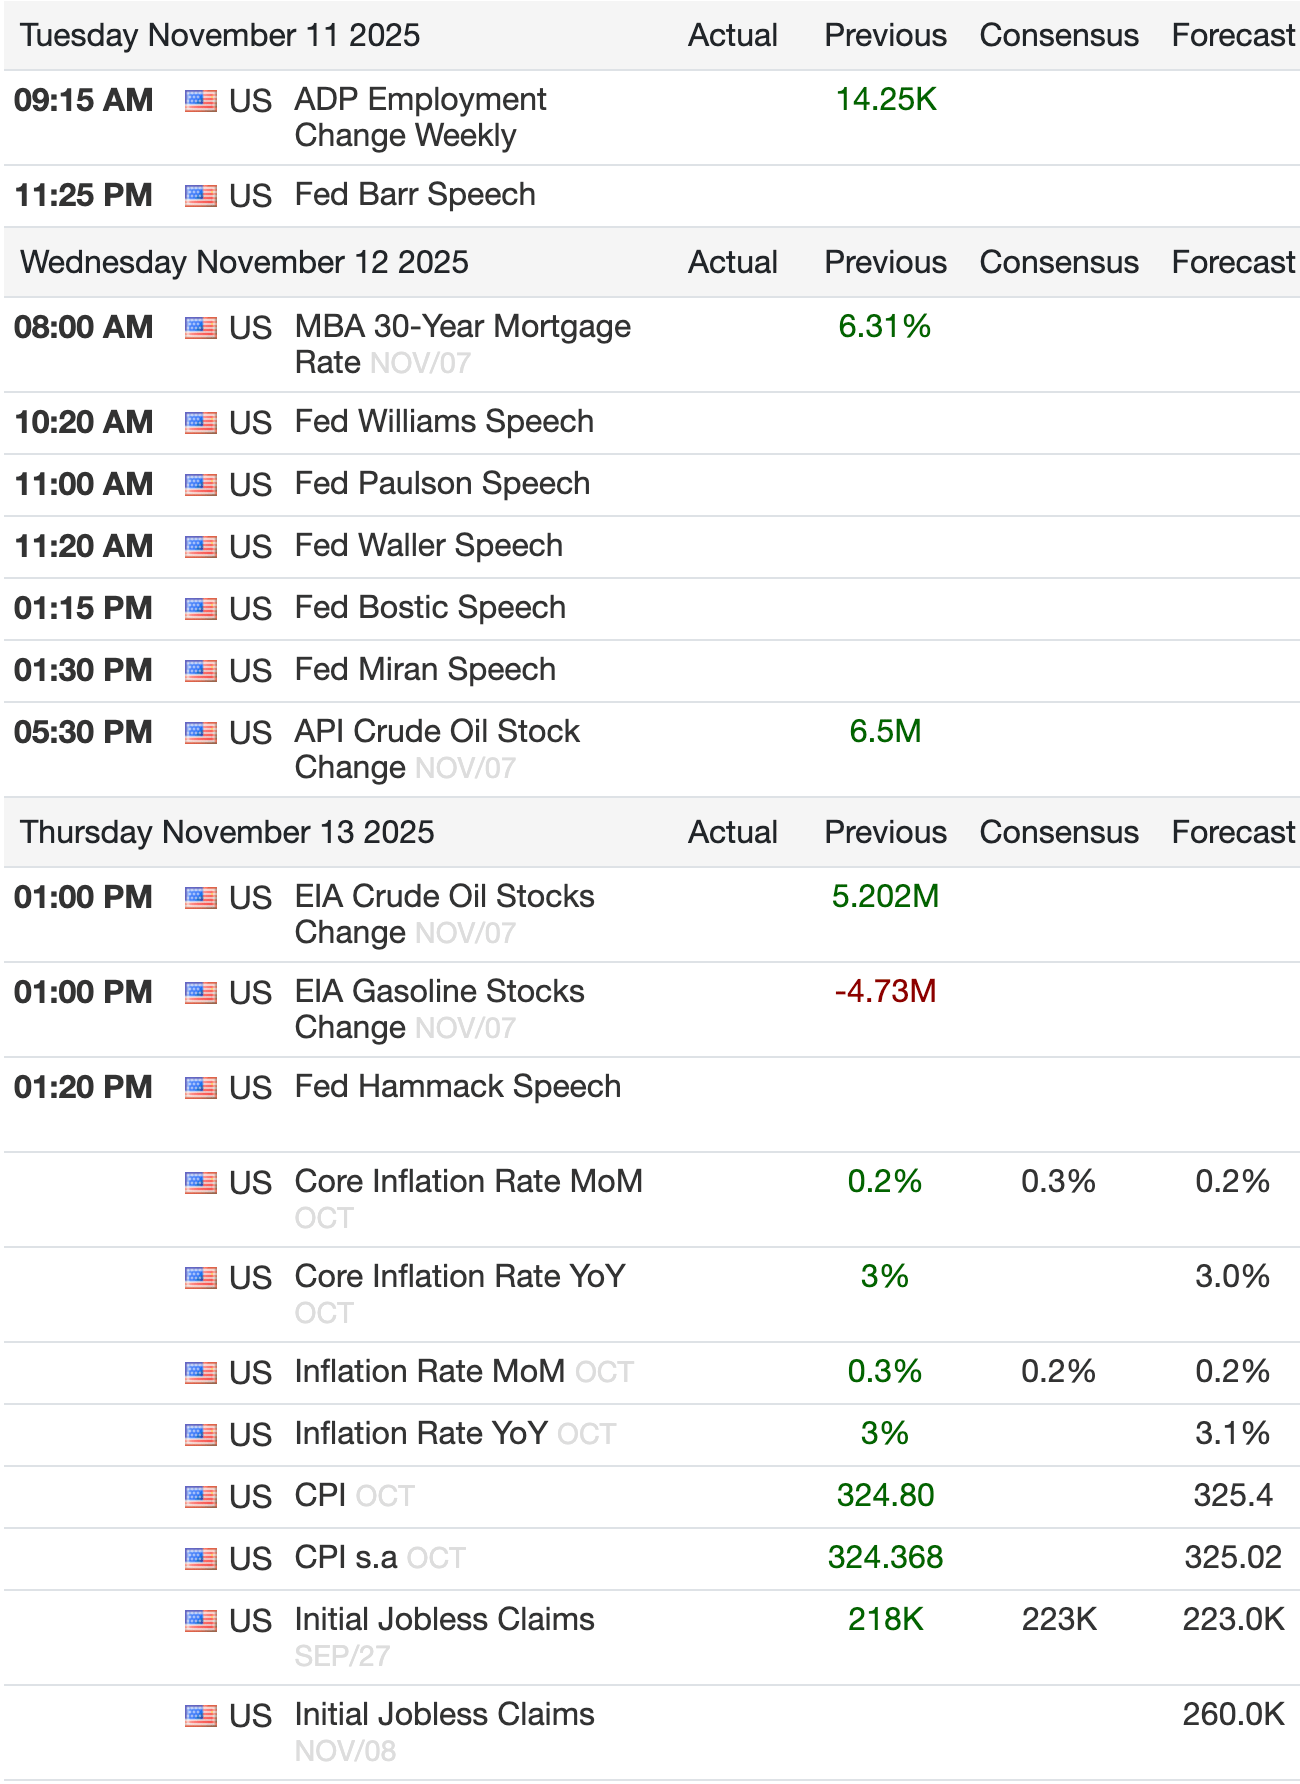Select the flag icon next to CPI s.a
The image size is (1300, 1784).
coord(200,1559)
